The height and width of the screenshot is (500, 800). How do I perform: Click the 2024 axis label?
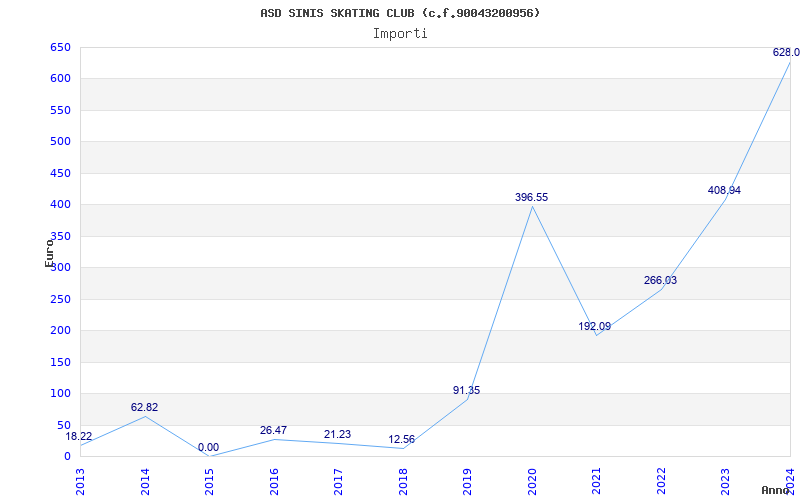(x=790, y=482)
